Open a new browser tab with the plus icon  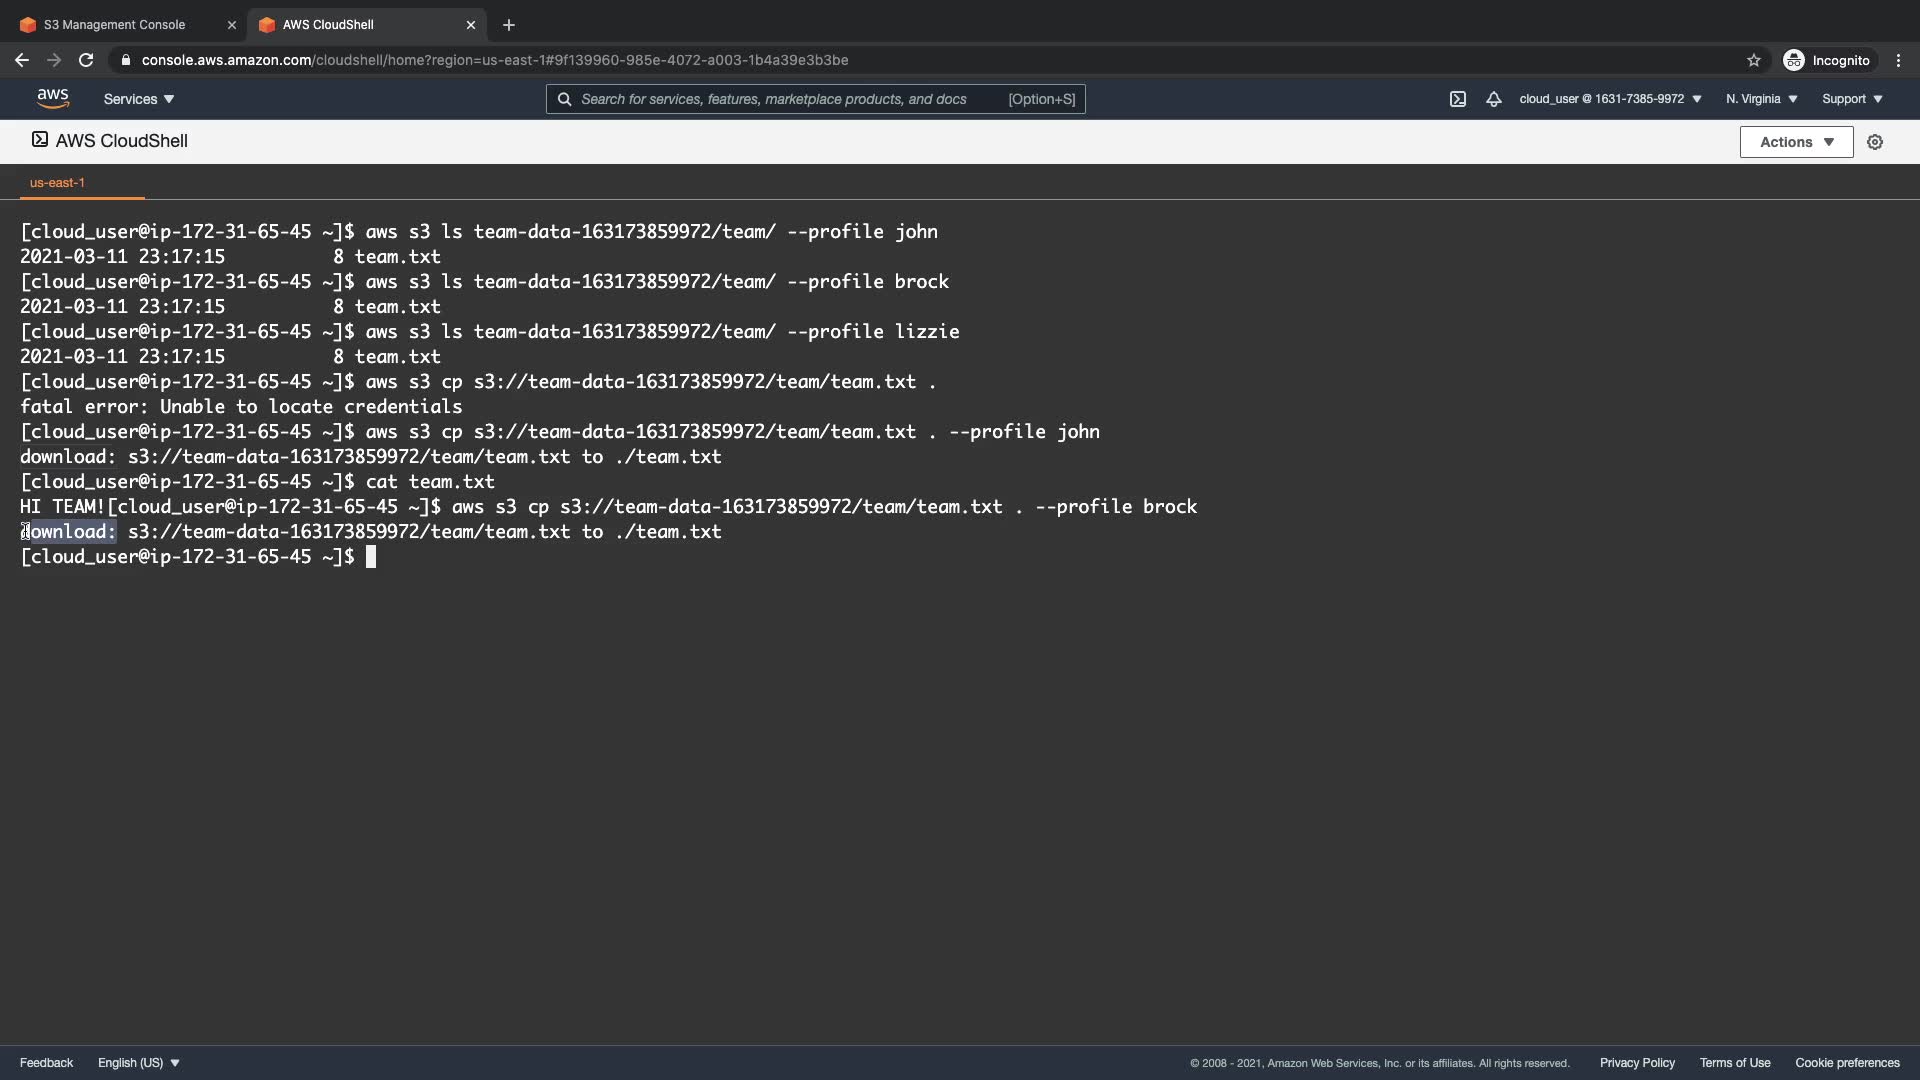(508, 25)
